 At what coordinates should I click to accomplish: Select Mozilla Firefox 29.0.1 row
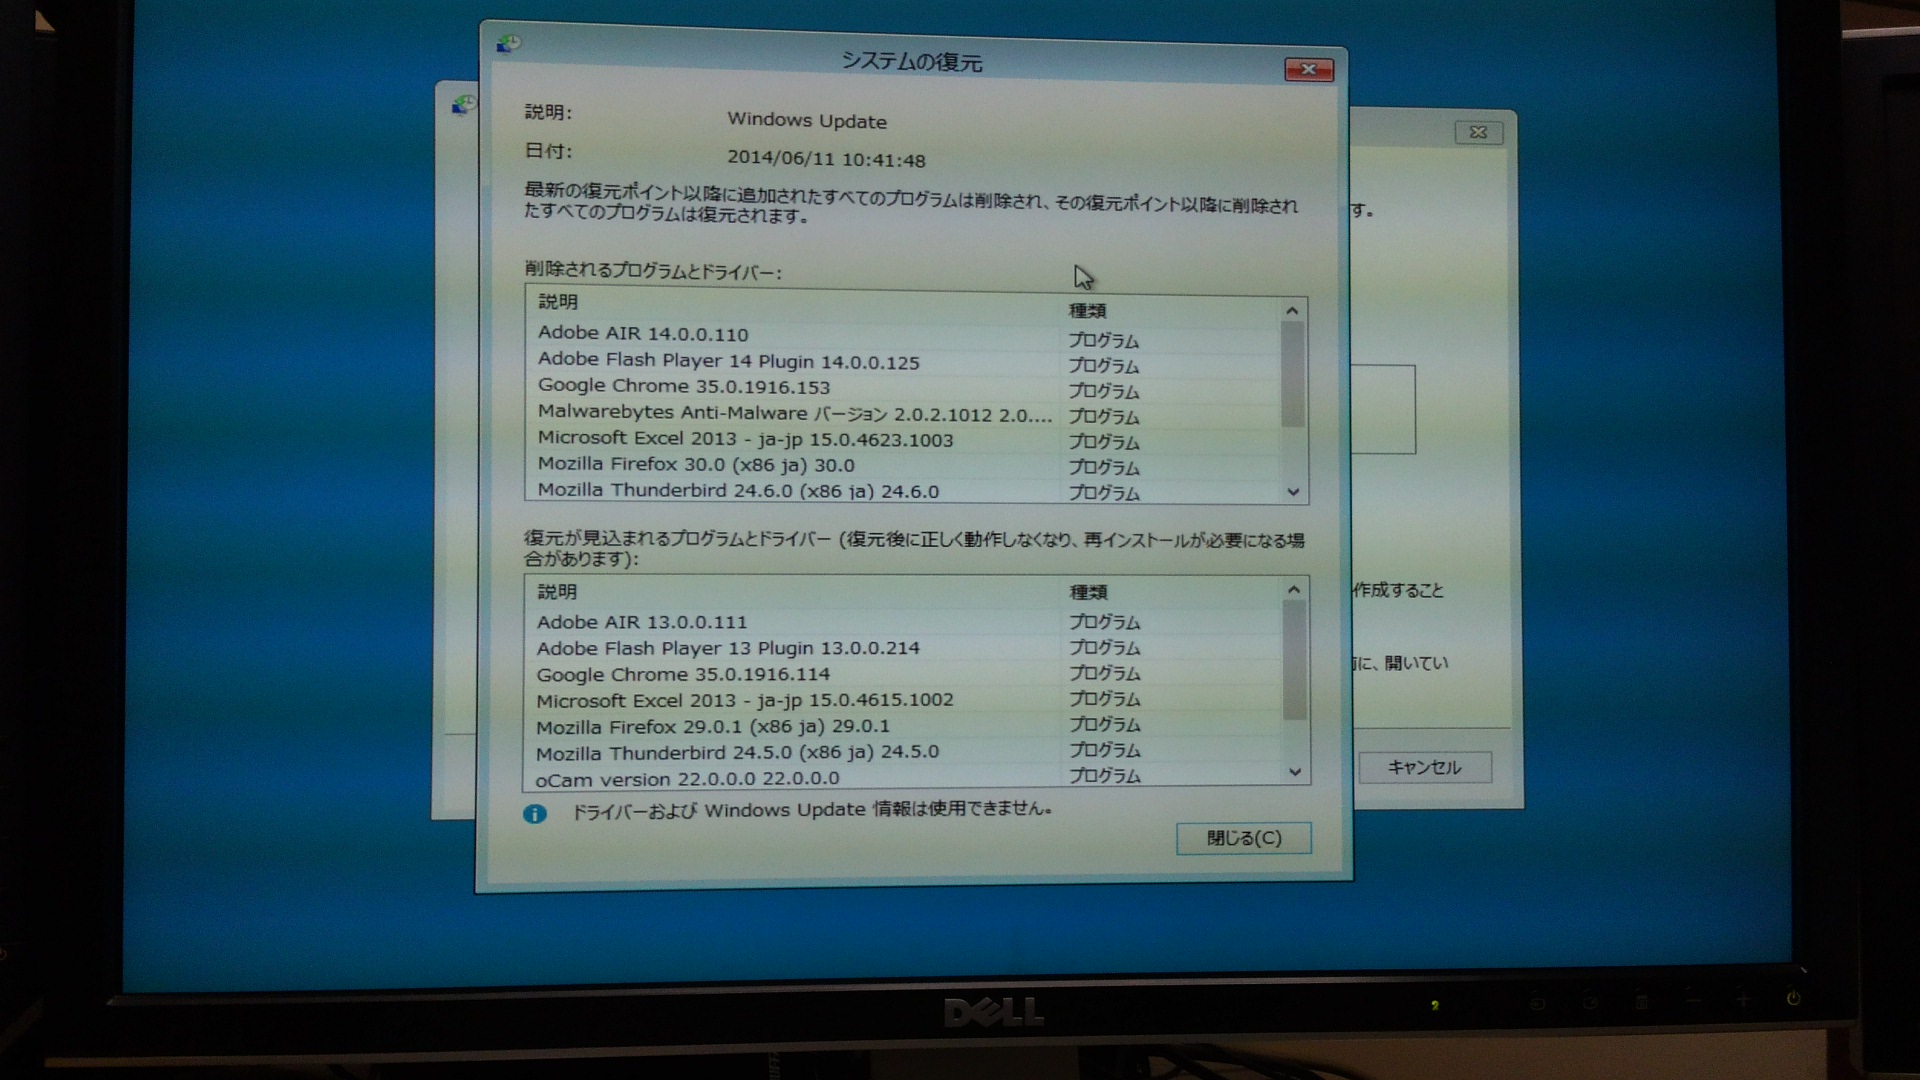click(x=903, y=726)
